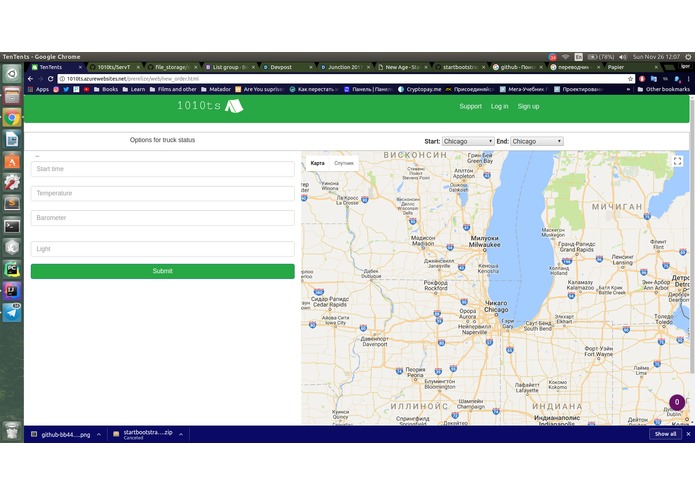Open Terminal from the dock
The image size is (695, 494).
tap(12, 226)
